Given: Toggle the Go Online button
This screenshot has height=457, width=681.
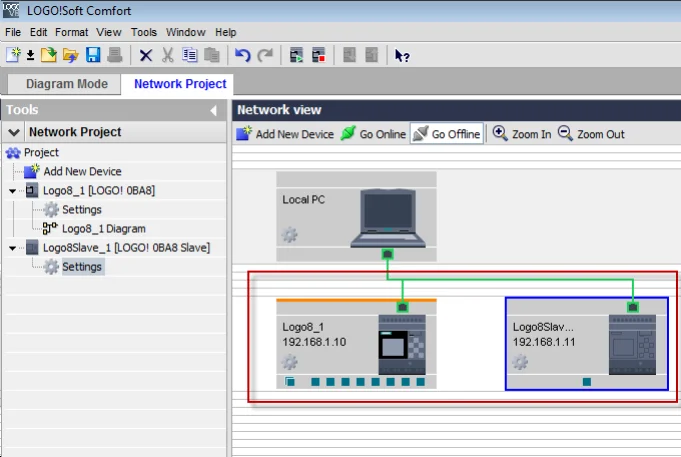Looking at the screenshot, I should click(373, 134).
